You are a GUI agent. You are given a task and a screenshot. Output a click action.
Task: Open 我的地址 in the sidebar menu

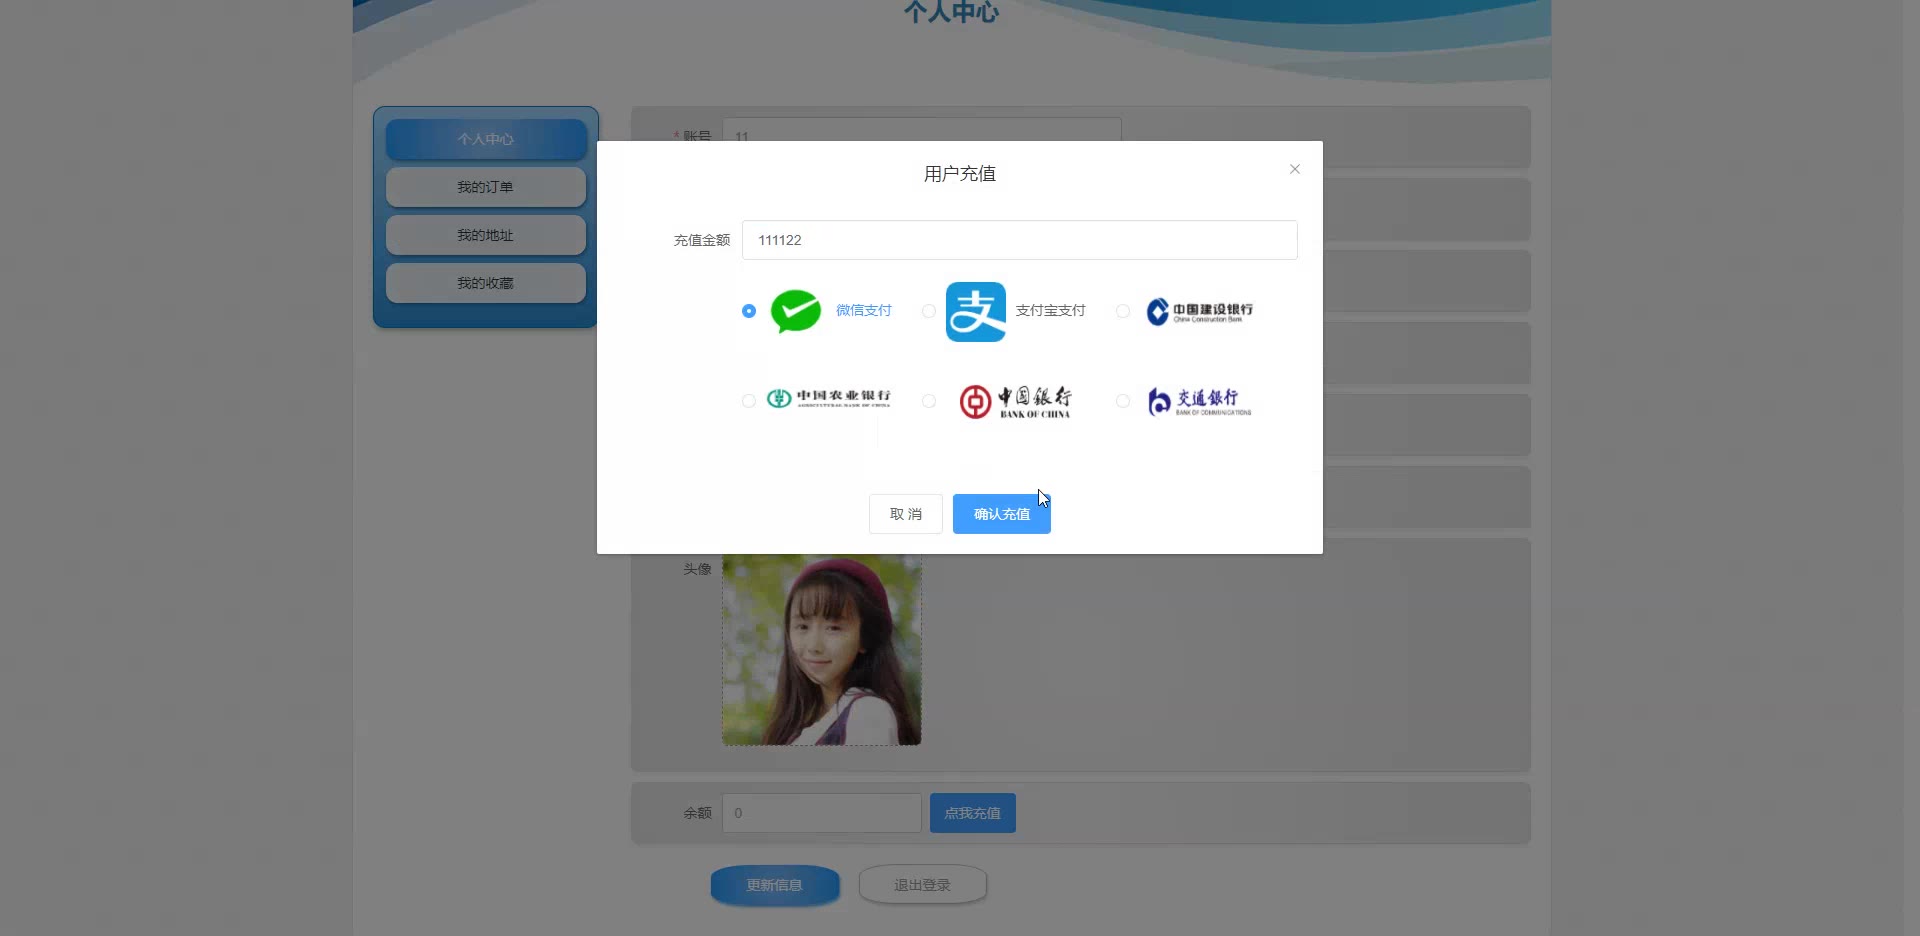coord(486,235)
